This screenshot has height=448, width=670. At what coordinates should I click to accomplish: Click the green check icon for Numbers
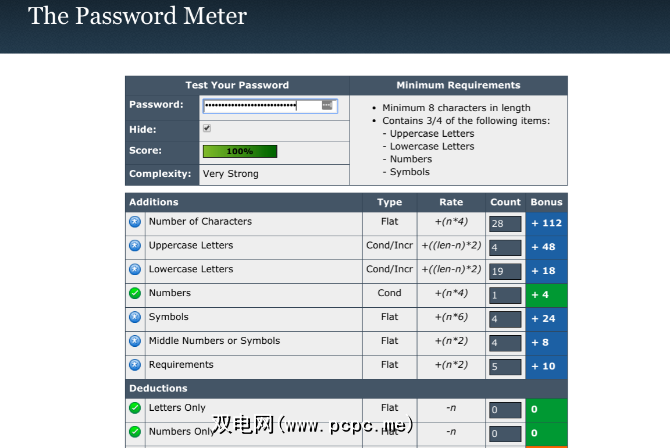(135, 293)
